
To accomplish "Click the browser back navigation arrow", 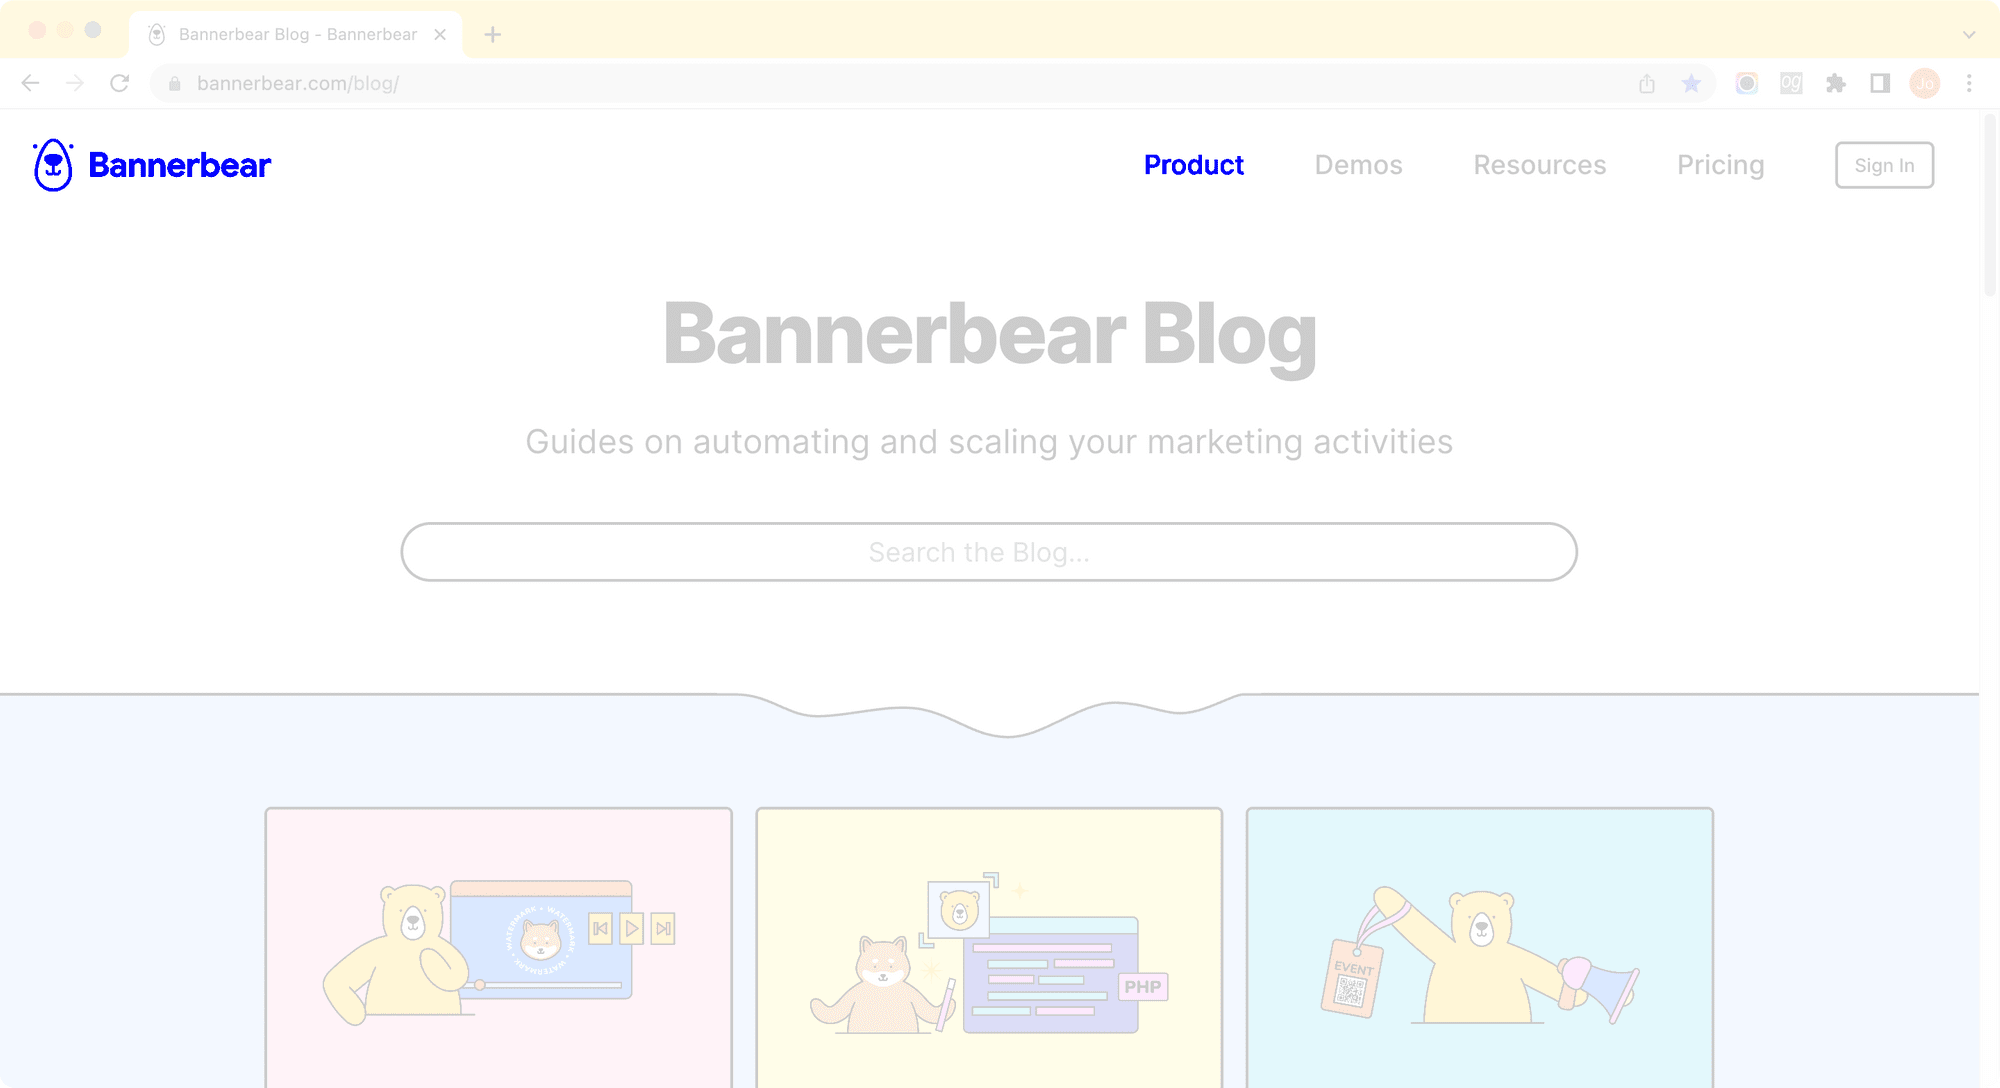I will click(29, 83).
